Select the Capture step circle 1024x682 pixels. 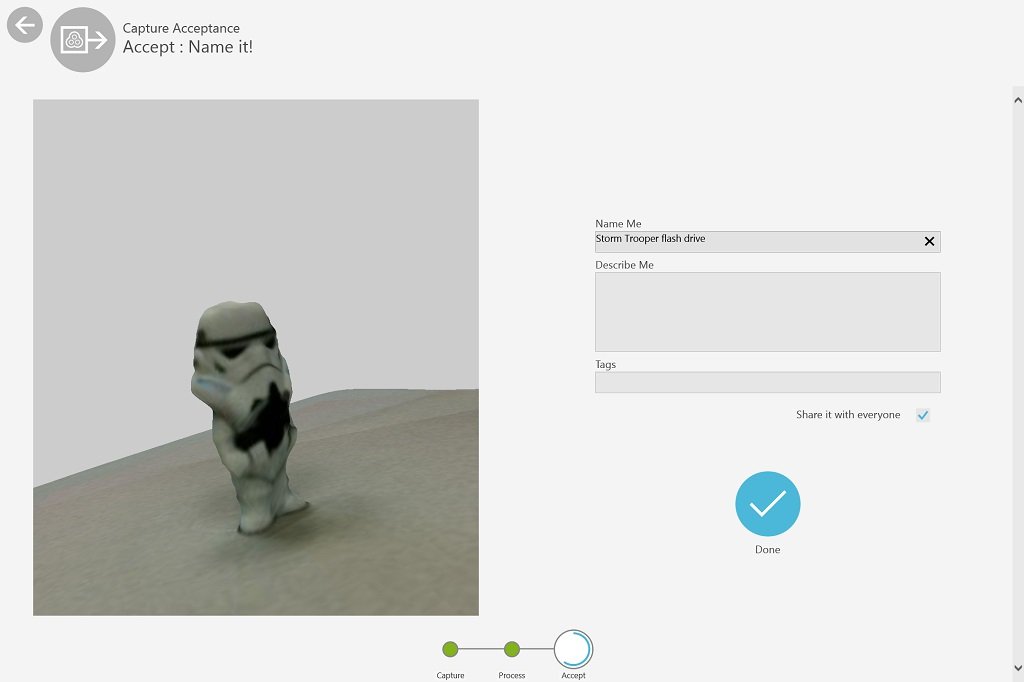point(450,649)
